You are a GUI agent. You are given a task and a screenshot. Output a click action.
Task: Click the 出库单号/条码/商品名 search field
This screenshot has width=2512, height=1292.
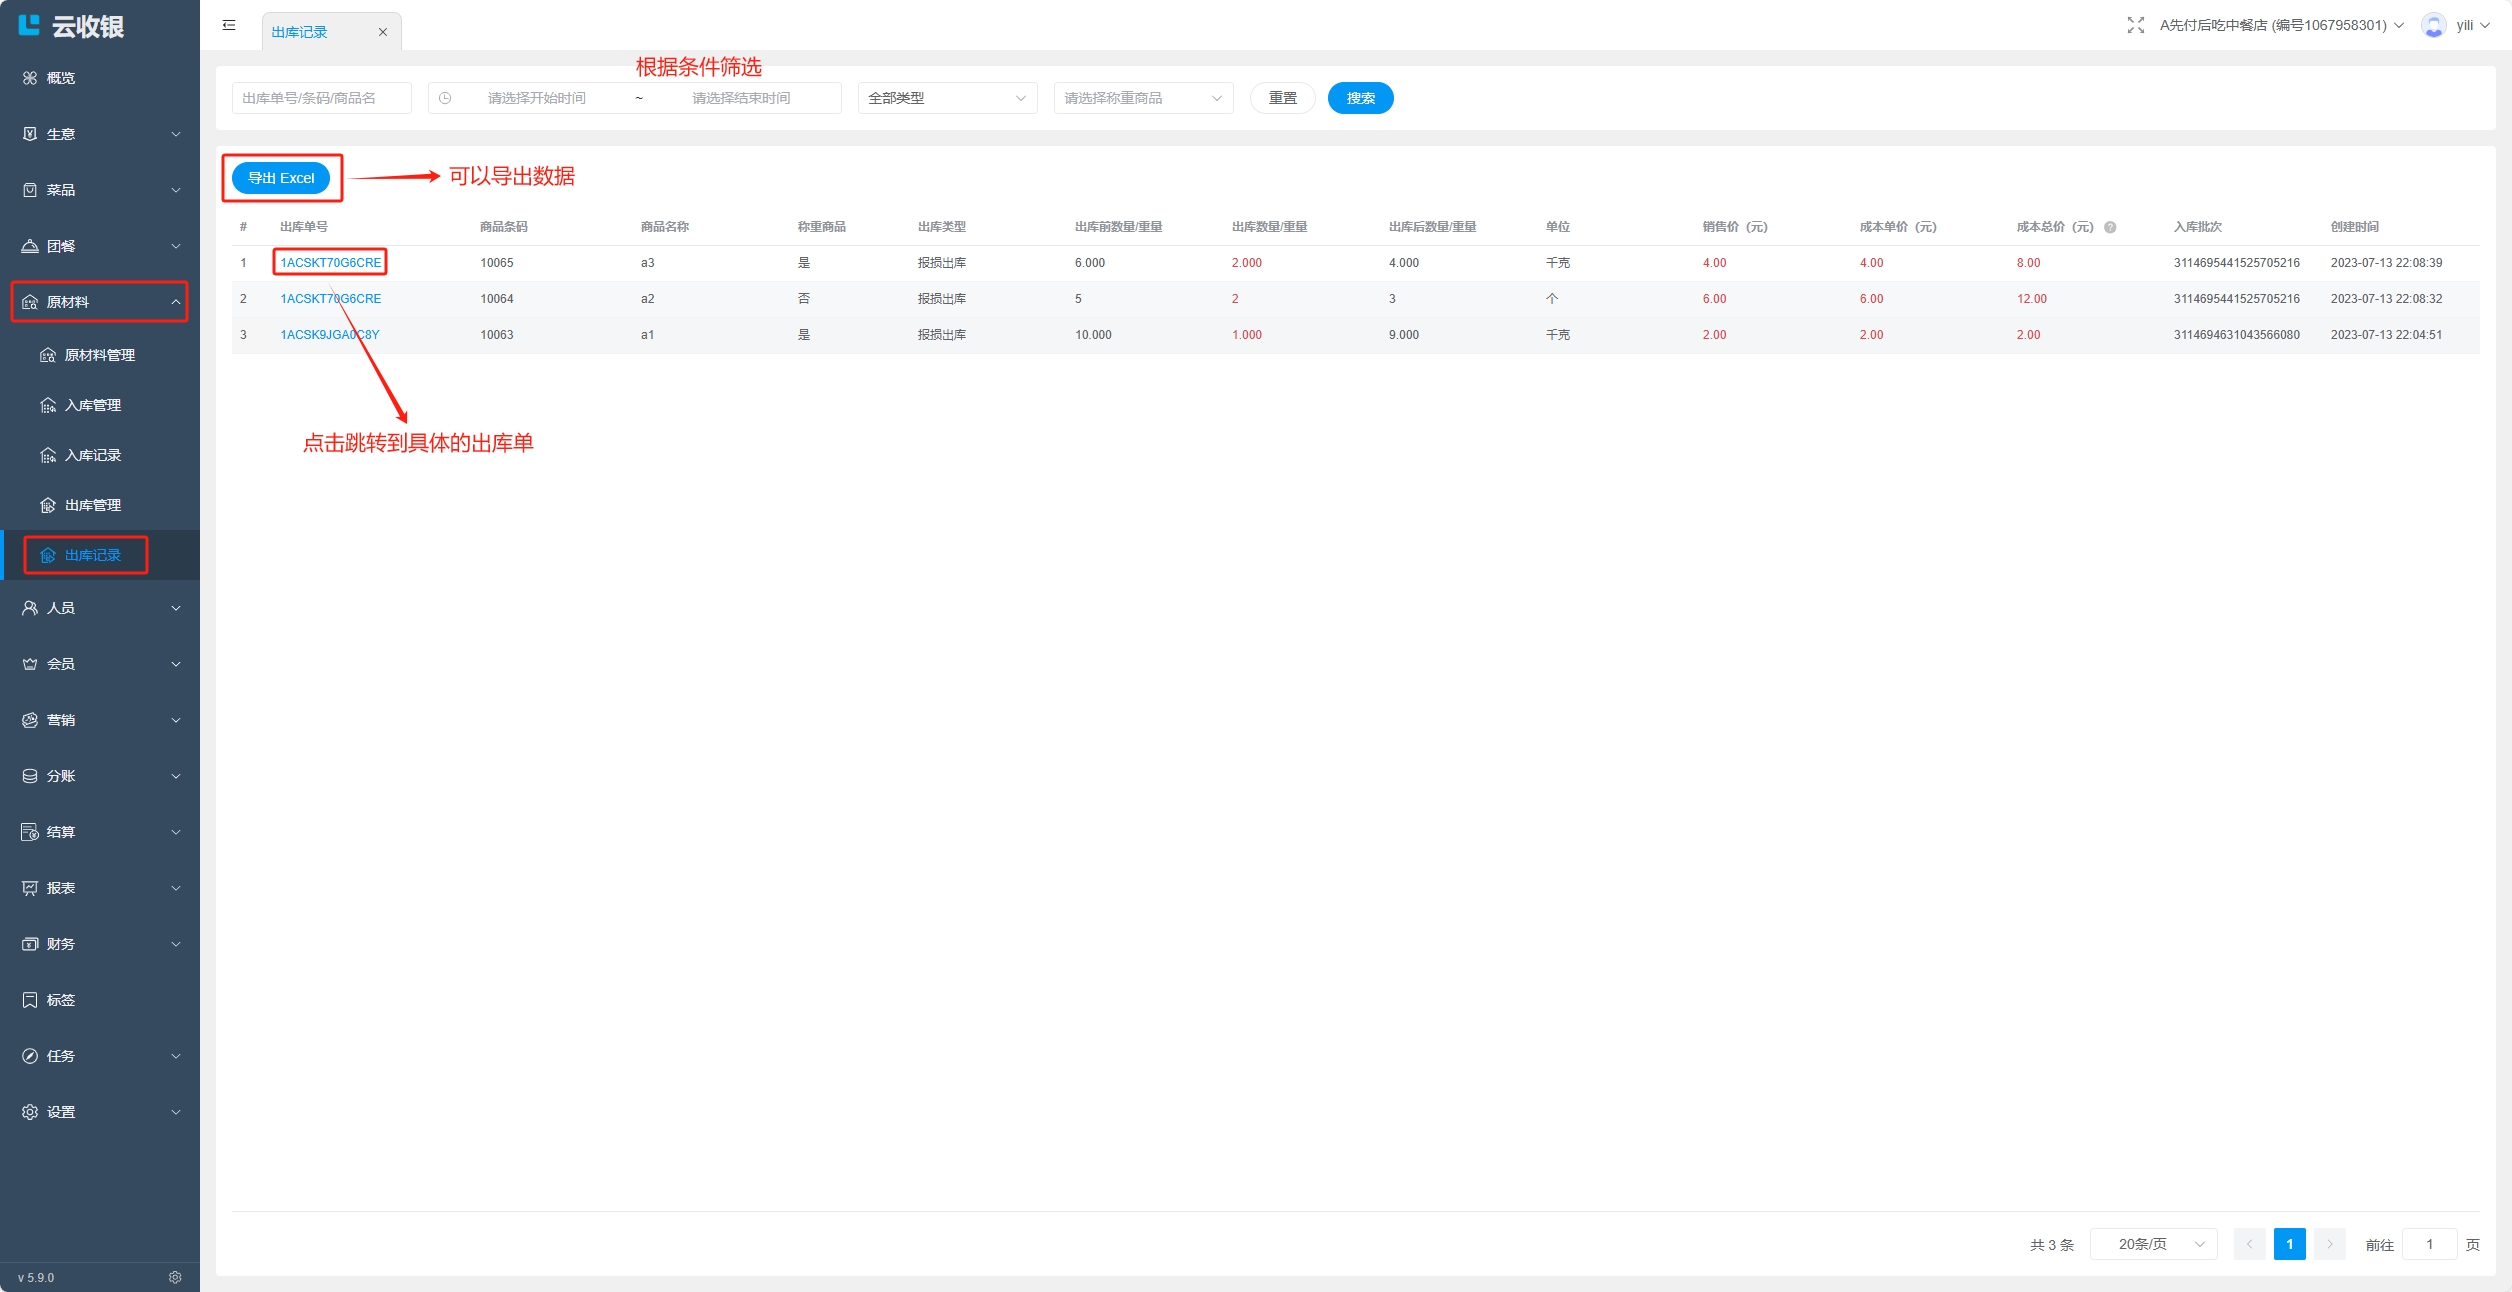(x=321, y=98)
